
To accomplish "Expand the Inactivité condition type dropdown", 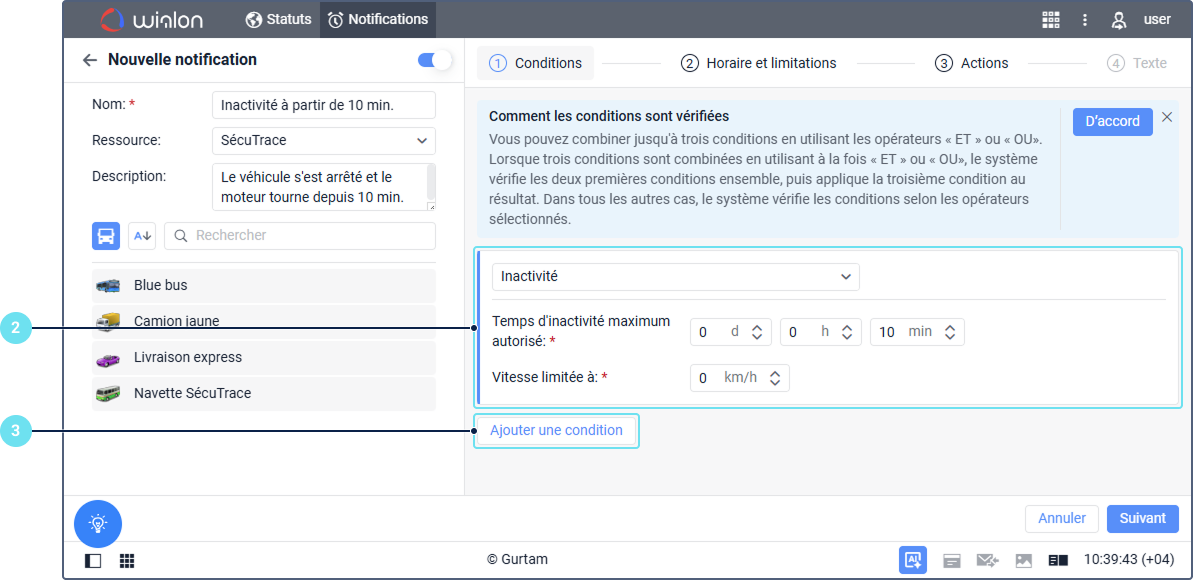I will click(x=675, y=276).
